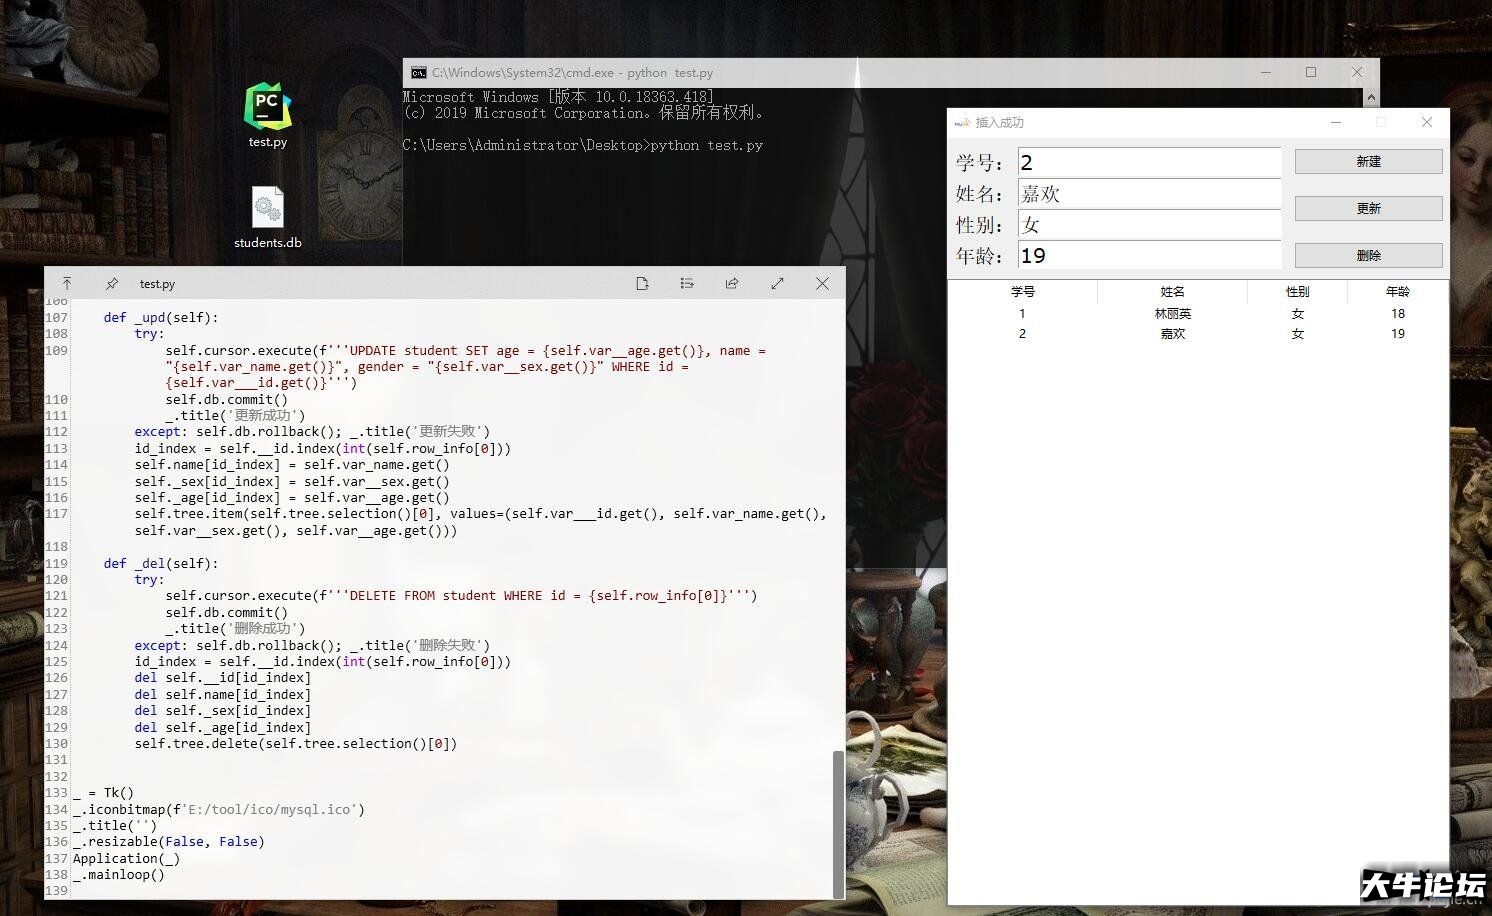Click the cmd.exe title bar icon

click(419, 72)
